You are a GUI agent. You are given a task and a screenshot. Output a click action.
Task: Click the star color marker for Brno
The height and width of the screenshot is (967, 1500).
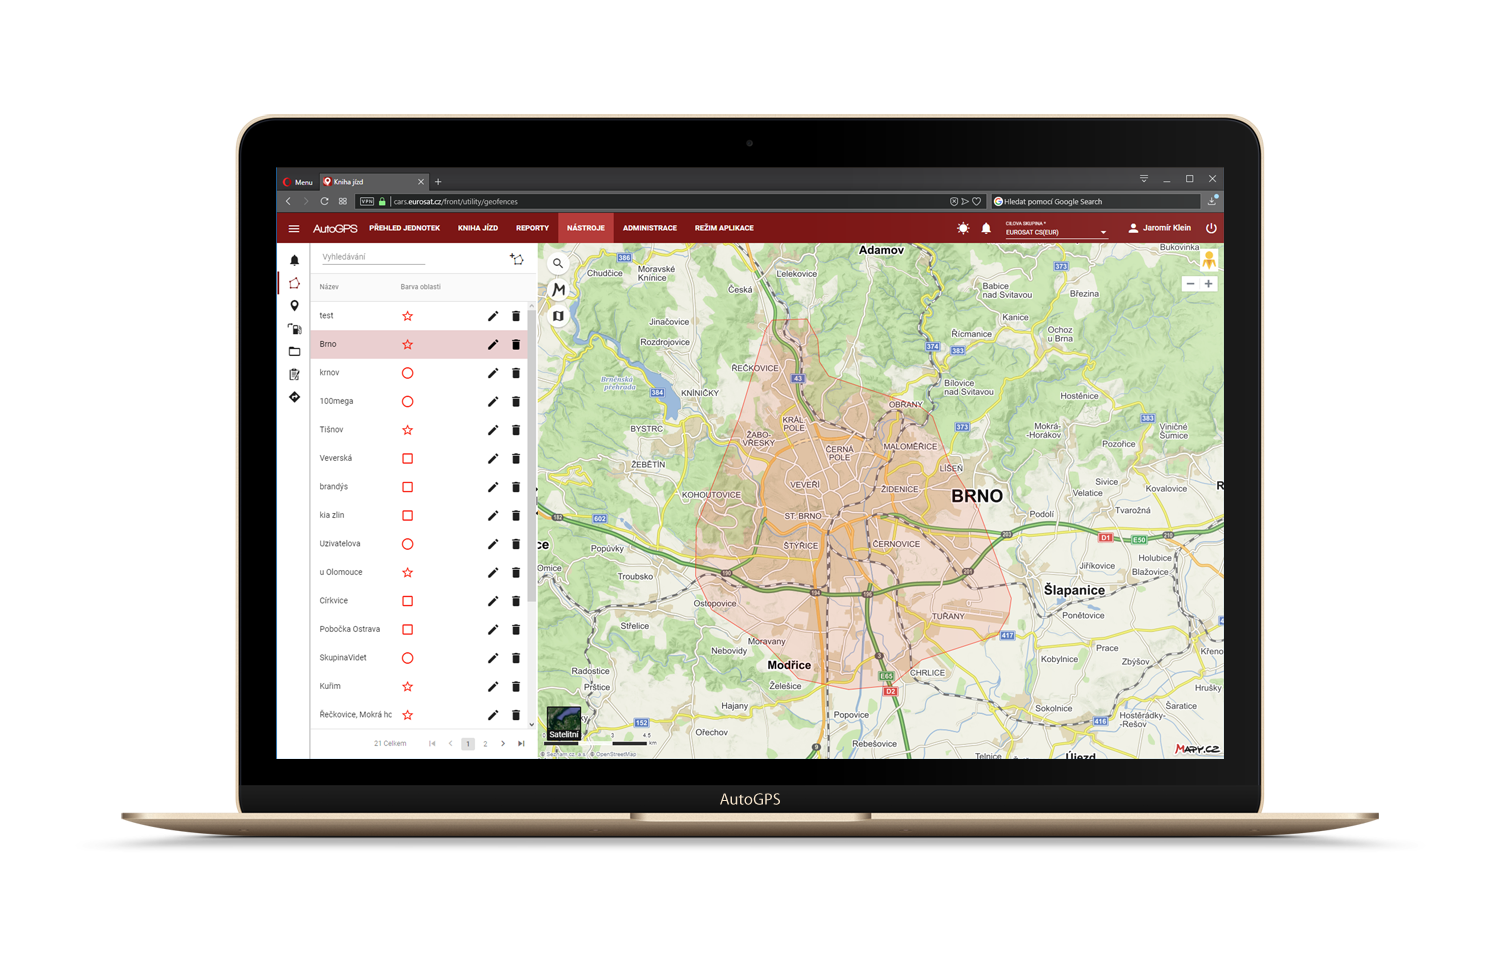[407, 345]
